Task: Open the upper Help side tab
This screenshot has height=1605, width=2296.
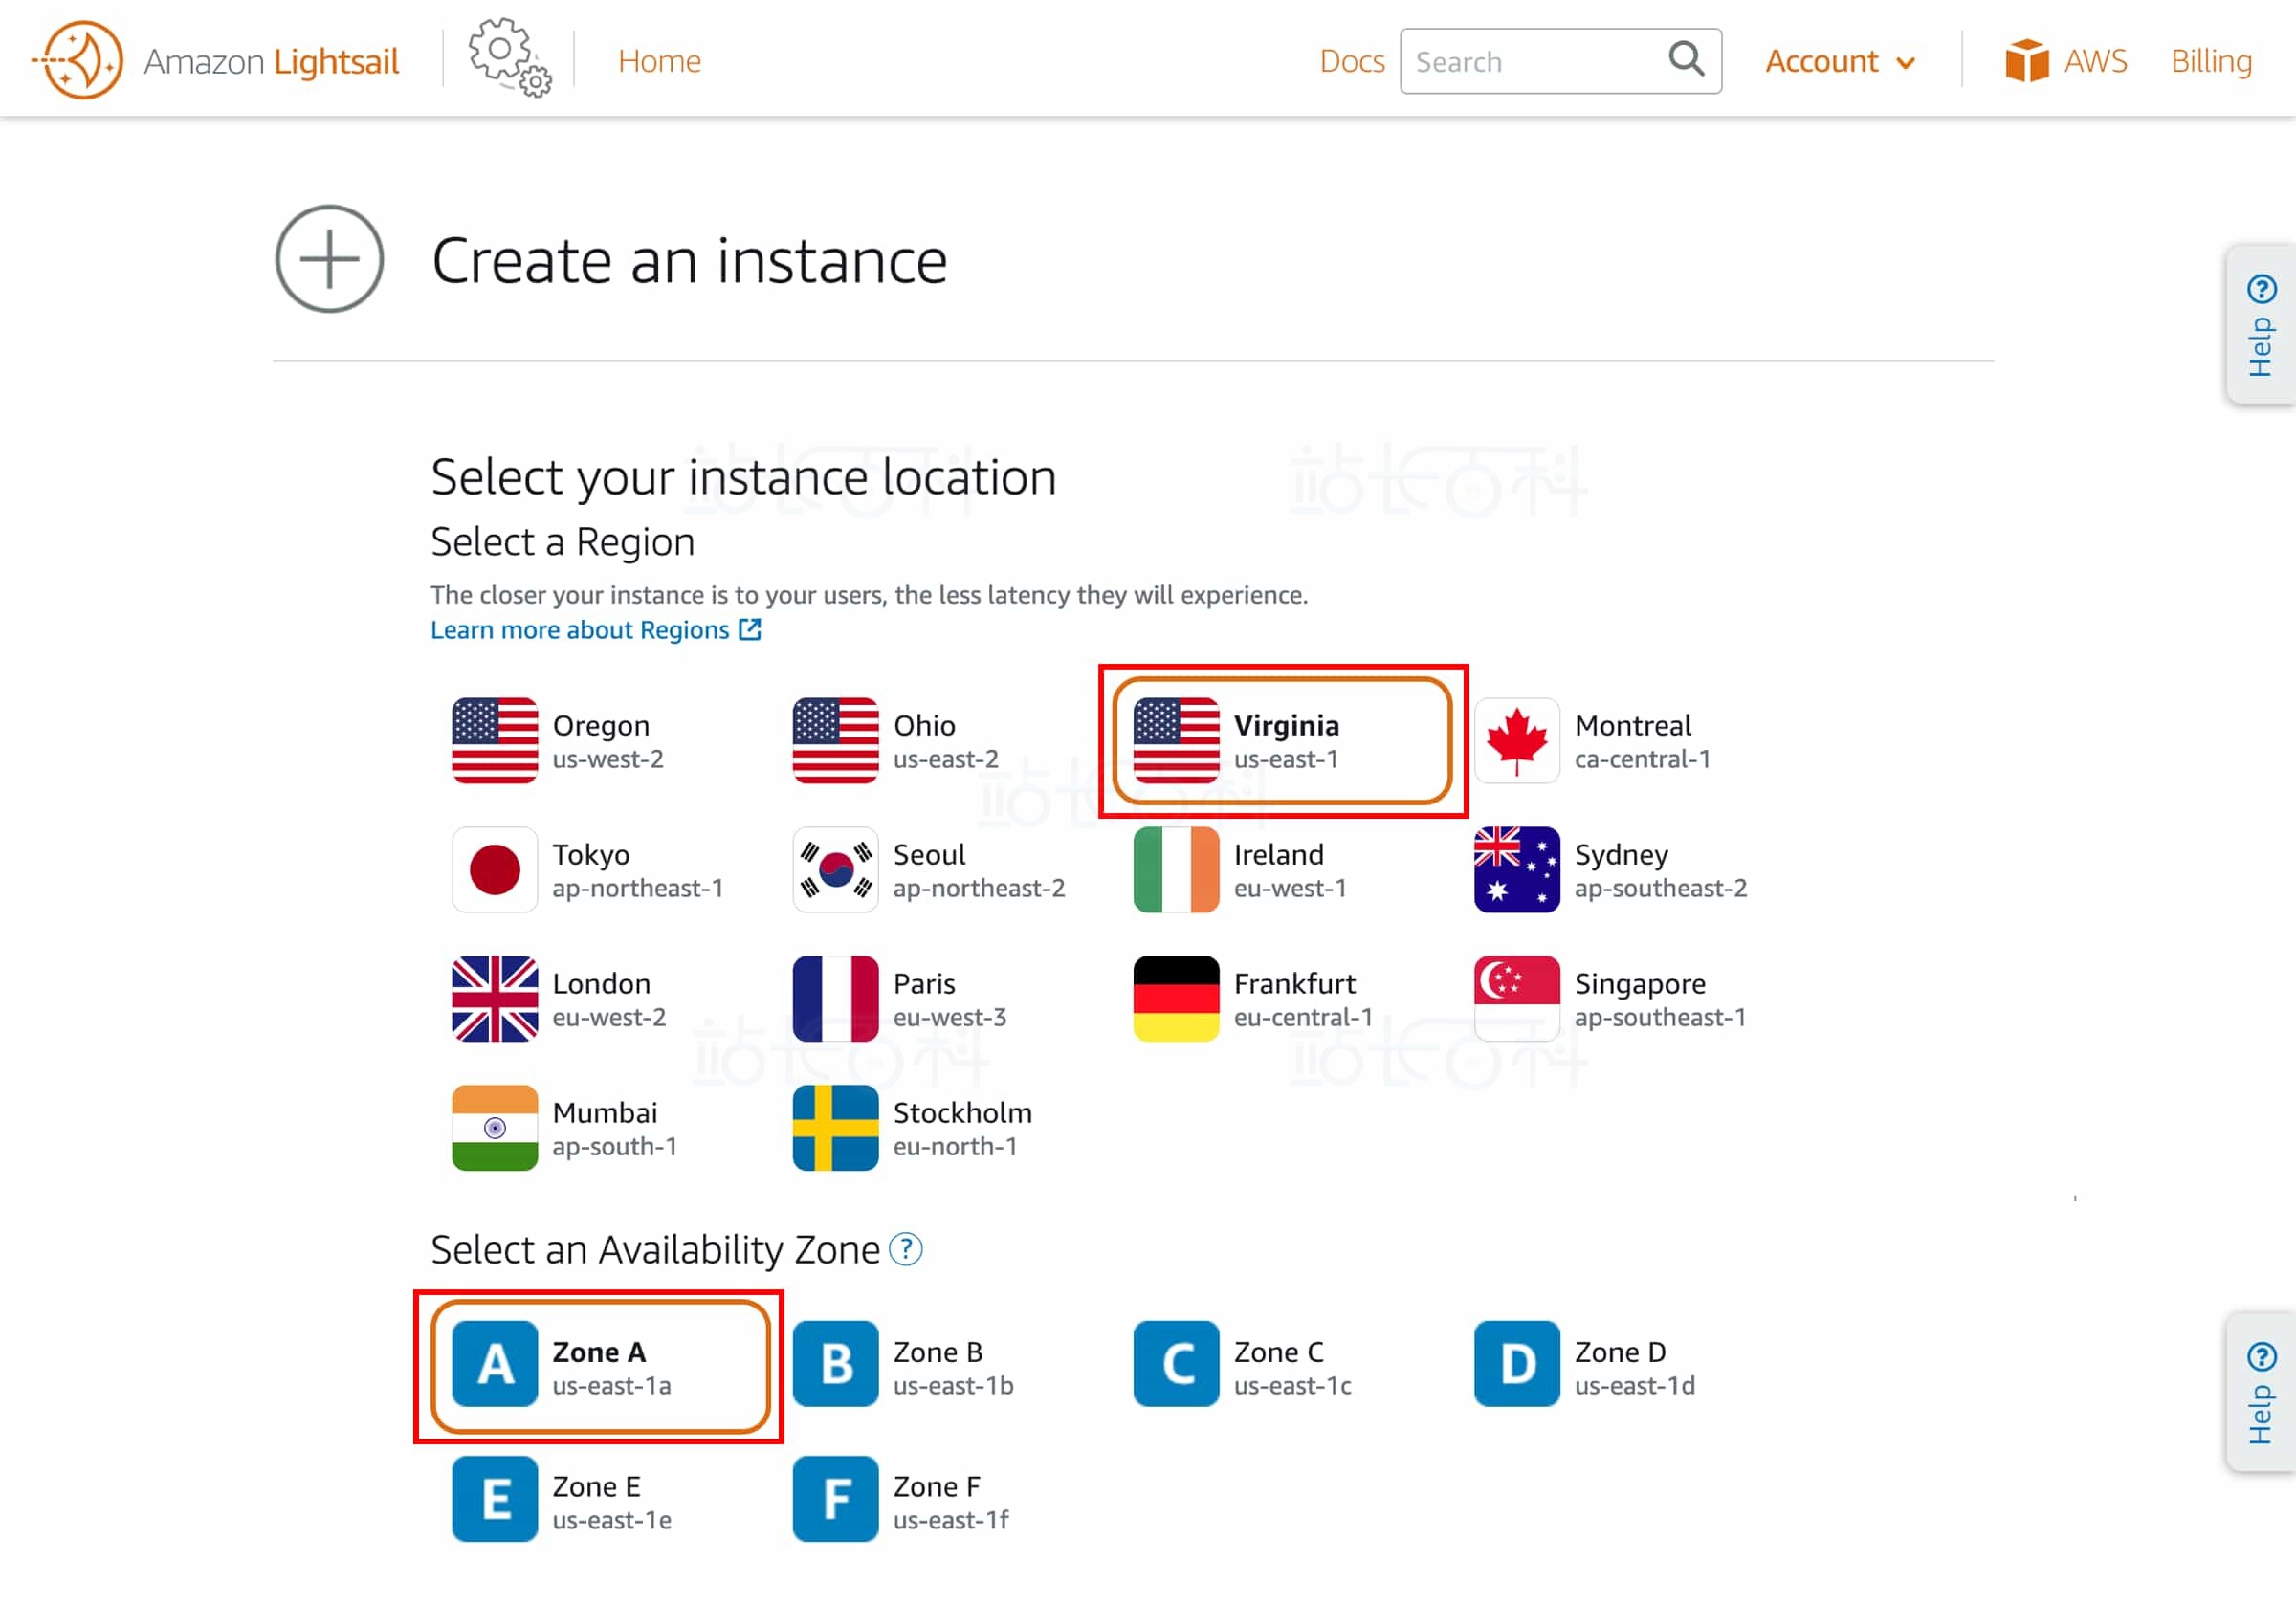Action: [x=2261, y=325]
